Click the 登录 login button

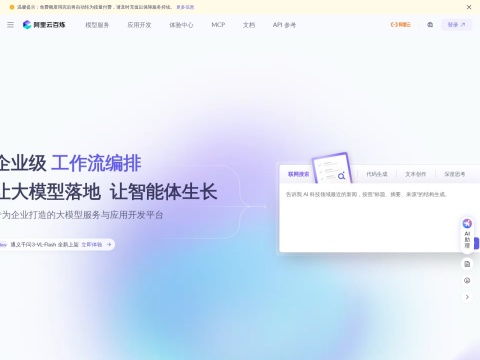tap(456, 25)
